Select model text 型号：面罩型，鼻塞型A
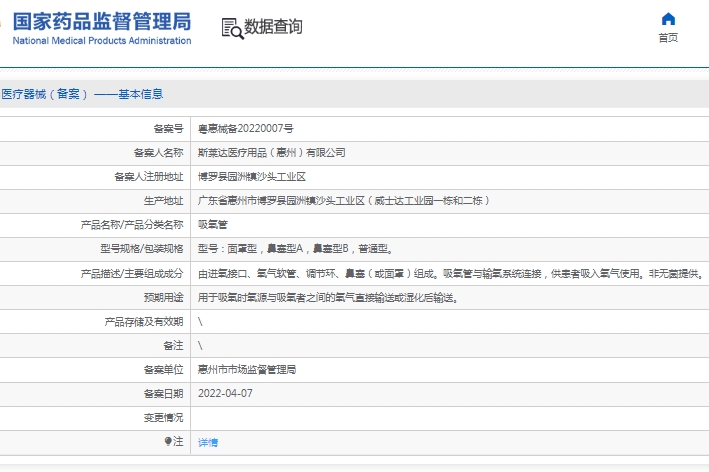The height and width of the screenshot is (472, 709). tap(296, 249)
